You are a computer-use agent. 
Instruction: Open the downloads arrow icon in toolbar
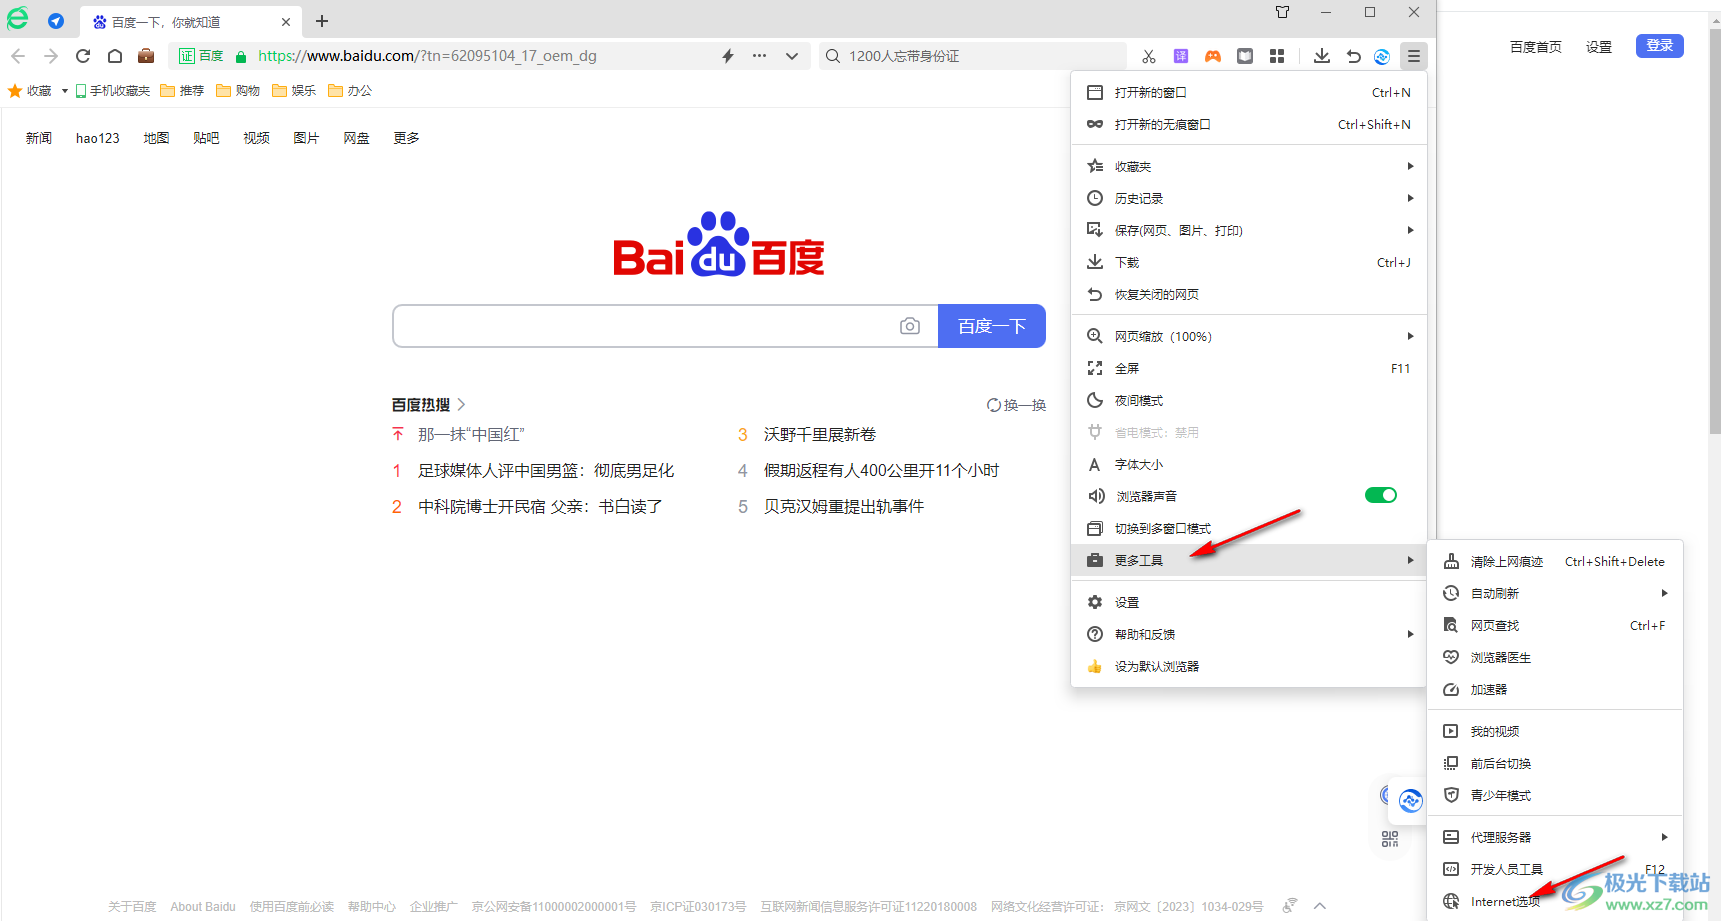tap(1321, 56)
